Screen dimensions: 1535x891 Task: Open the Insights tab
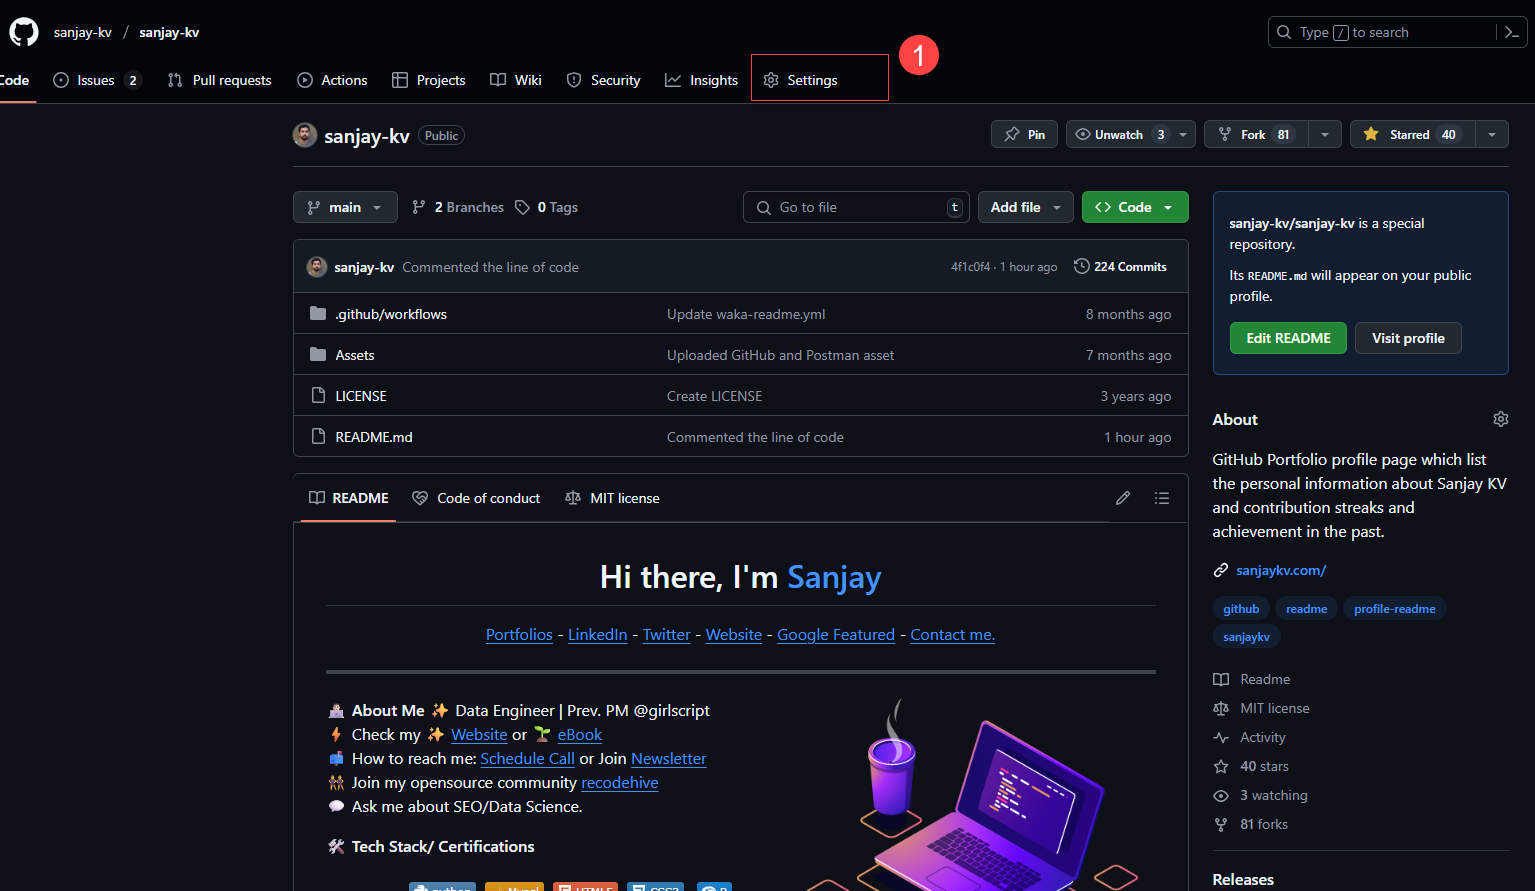coord(702,80)
